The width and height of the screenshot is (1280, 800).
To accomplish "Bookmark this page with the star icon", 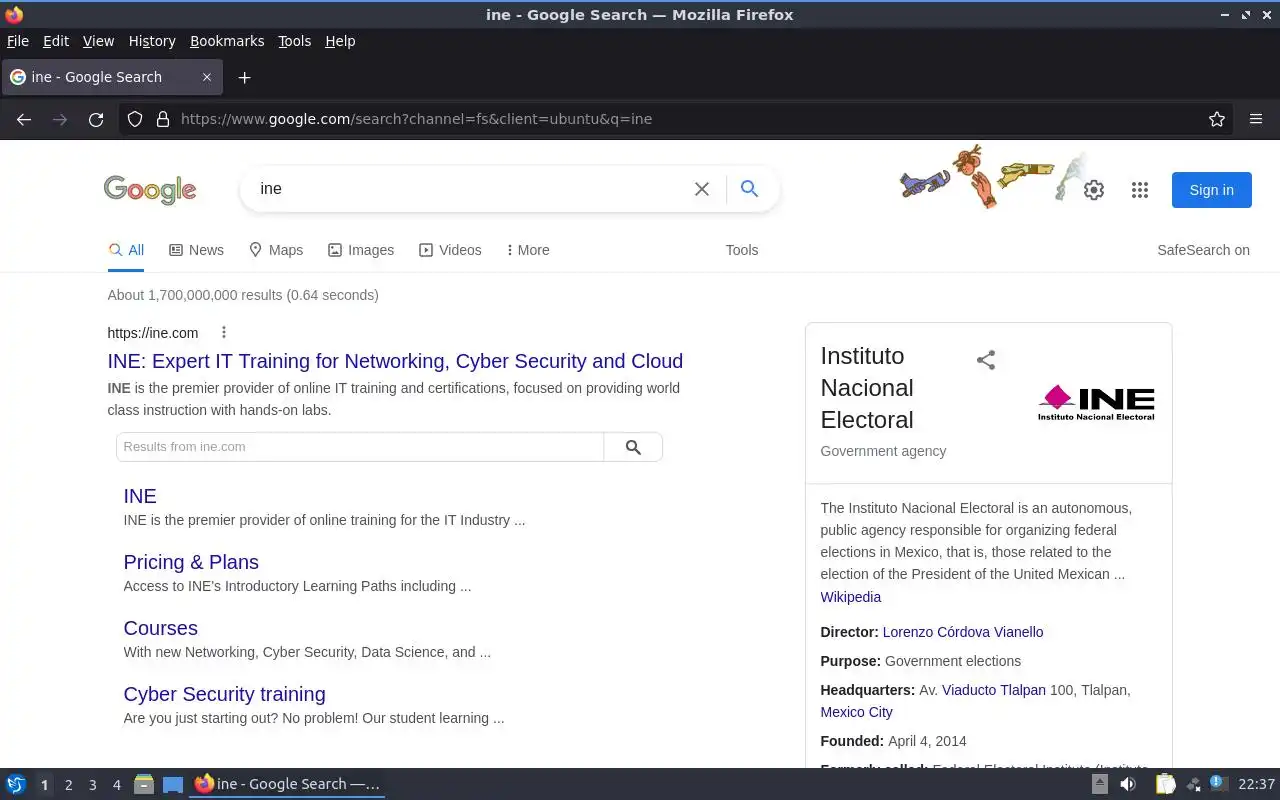I will 1217,119.
